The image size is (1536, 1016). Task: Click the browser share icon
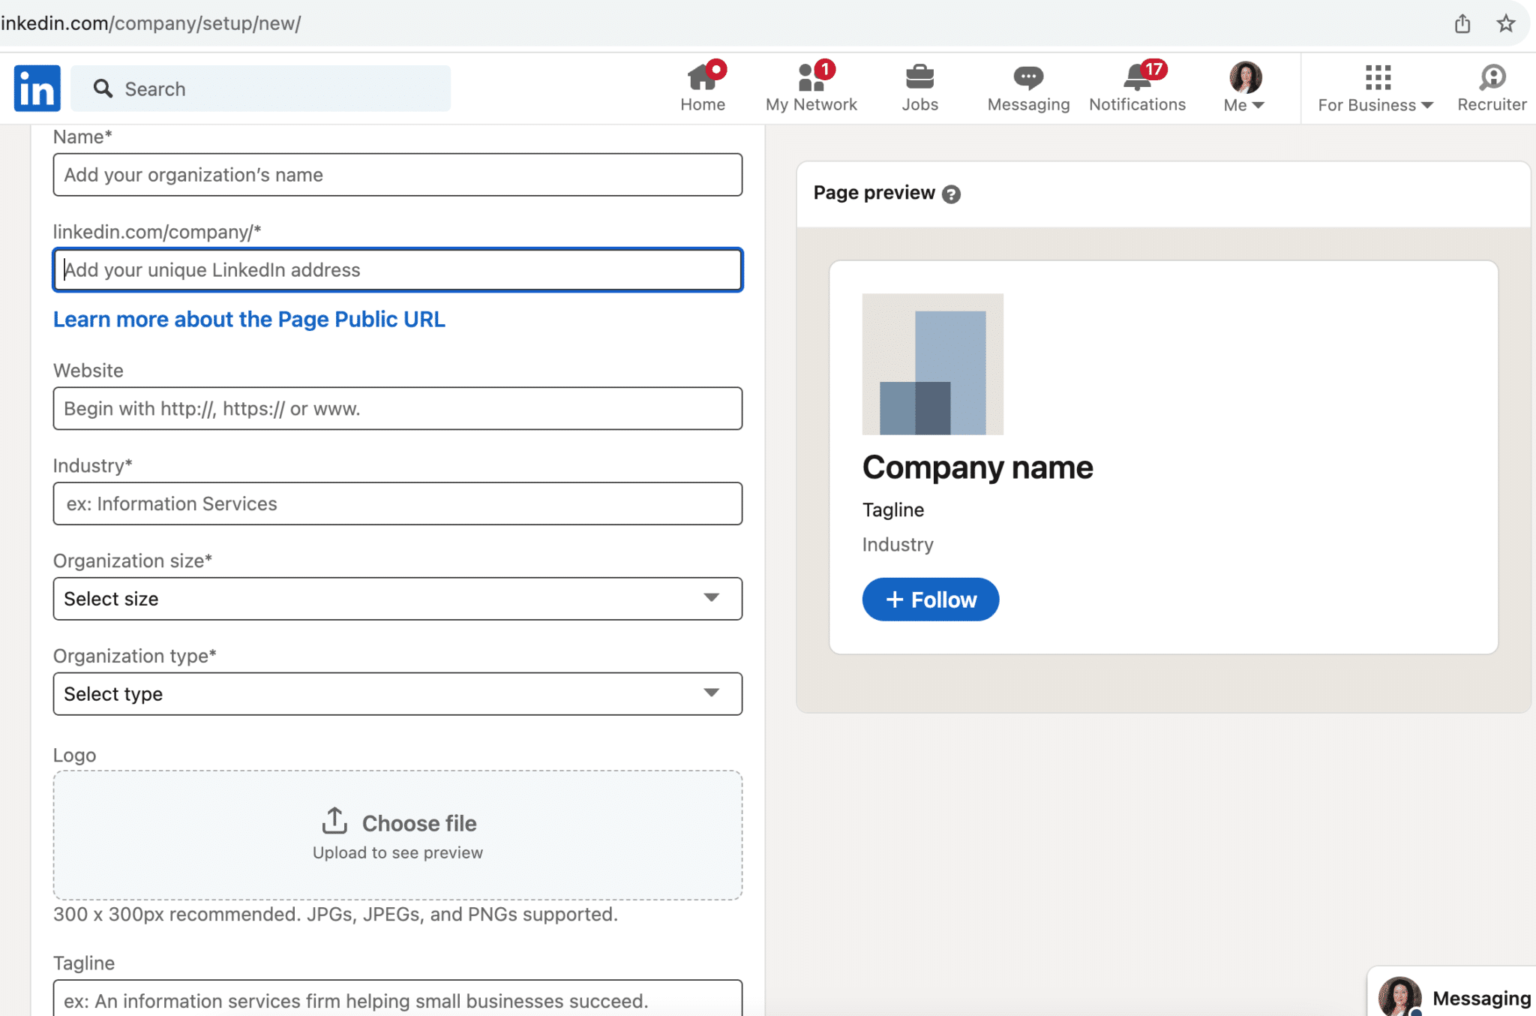pyautogui.click(x=1462, y=24)
